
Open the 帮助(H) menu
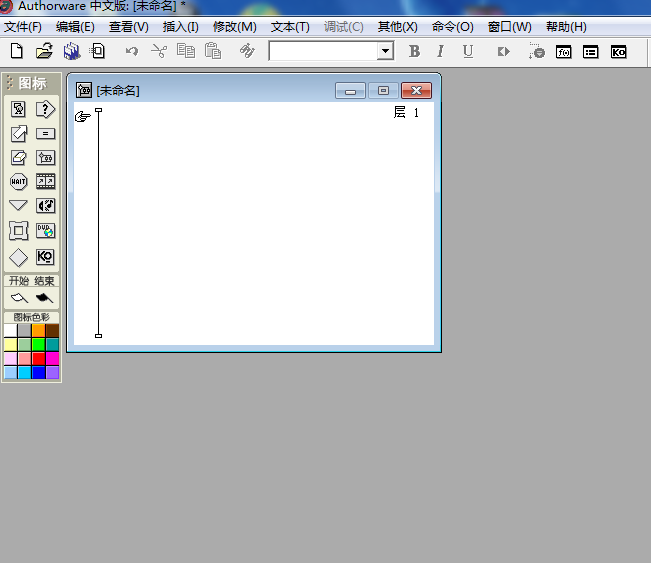pyautogui.click(x=566, y=27)
